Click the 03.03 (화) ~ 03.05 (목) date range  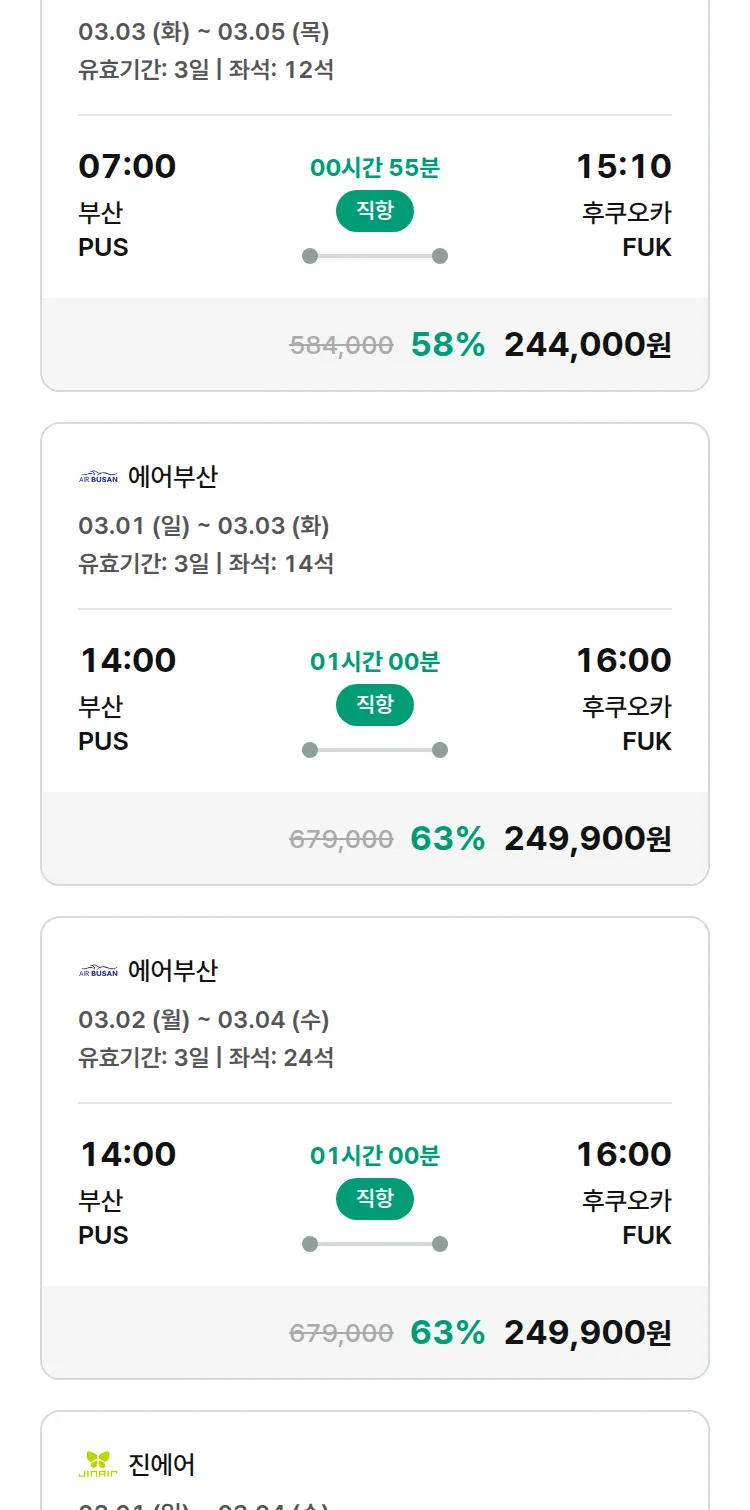coord(204,32)
